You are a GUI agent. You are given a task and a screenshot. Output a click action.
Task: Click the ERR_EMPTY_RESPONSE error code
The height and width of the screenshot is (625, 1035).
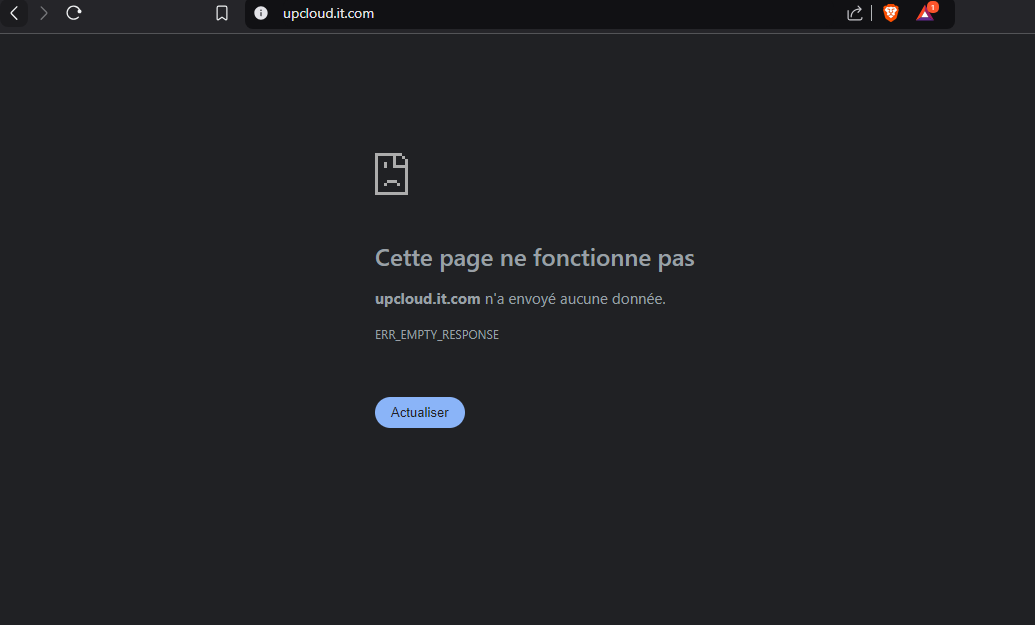click(436, 335)
